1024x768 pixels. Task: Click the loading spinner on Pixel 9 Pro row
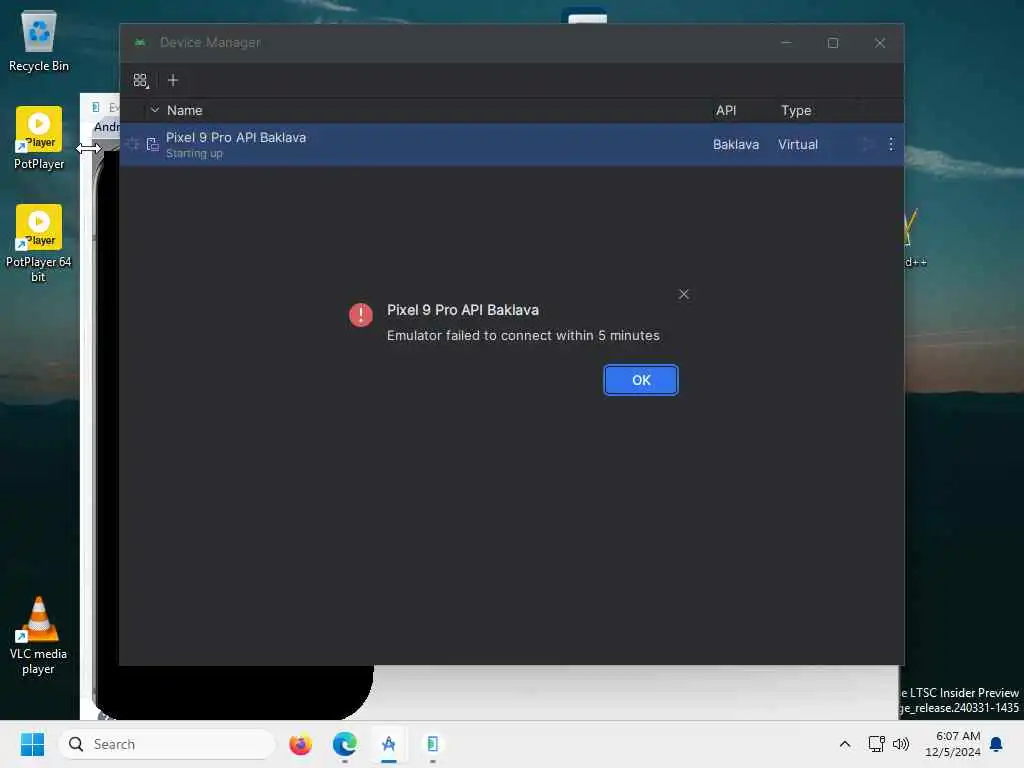point(133,144)
